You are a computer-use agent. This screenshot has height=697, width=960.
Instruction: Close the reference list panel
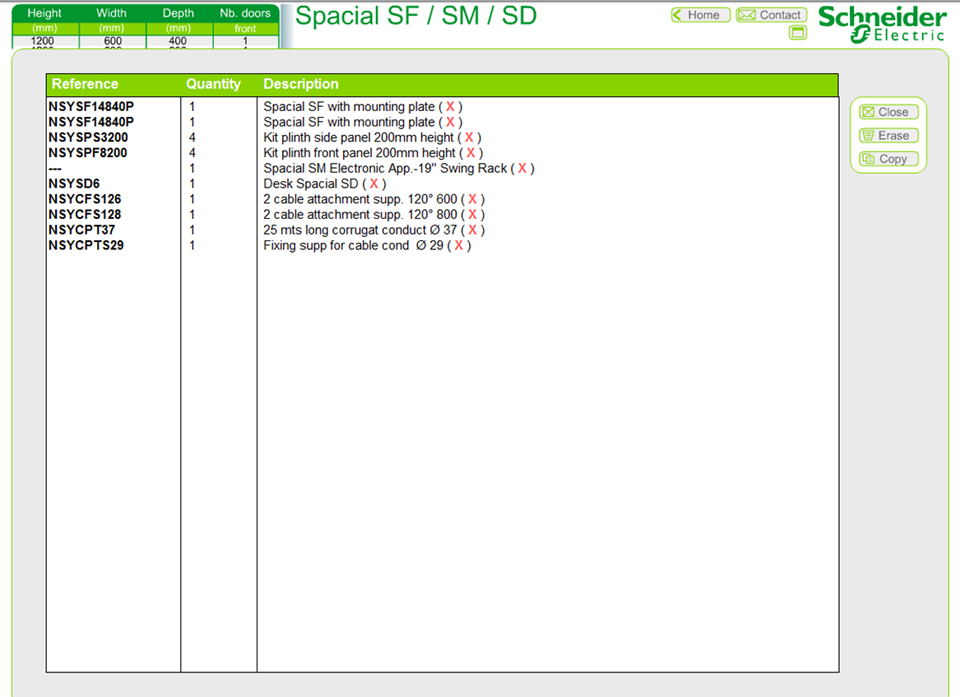pyautogui.click(x=888, y=112)
